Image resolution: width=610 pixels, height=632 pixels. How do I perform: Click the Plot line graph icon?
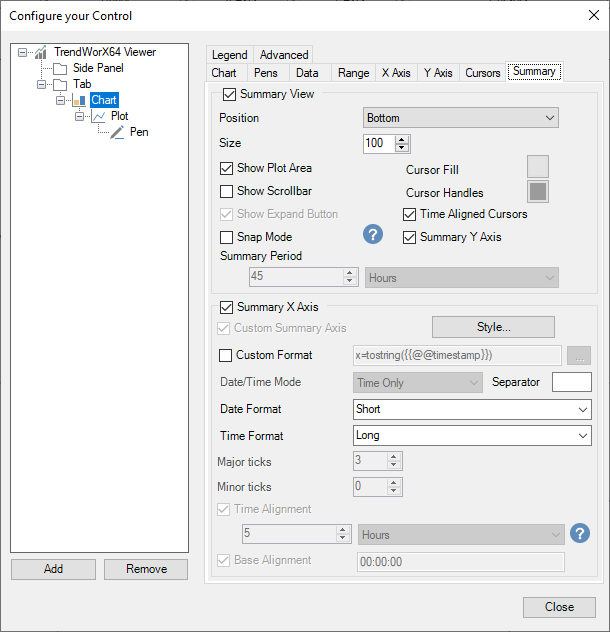[99, 116]
